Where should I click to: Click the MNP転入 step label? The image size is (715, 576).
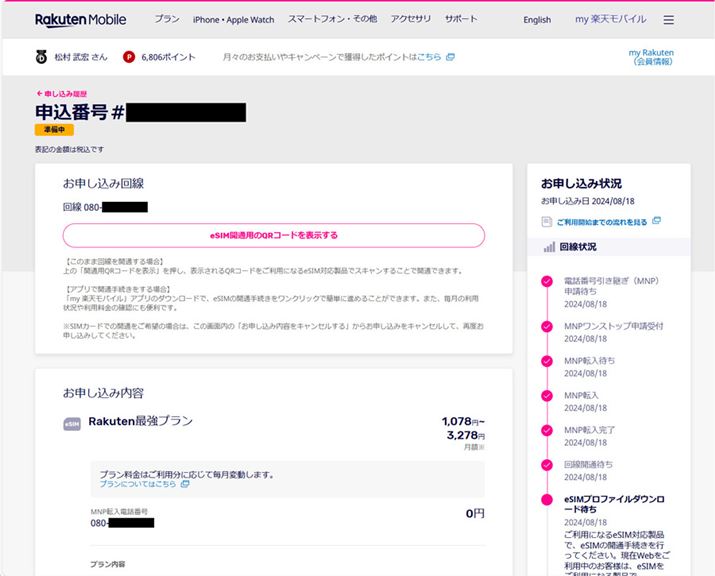(x=581, y=395)
